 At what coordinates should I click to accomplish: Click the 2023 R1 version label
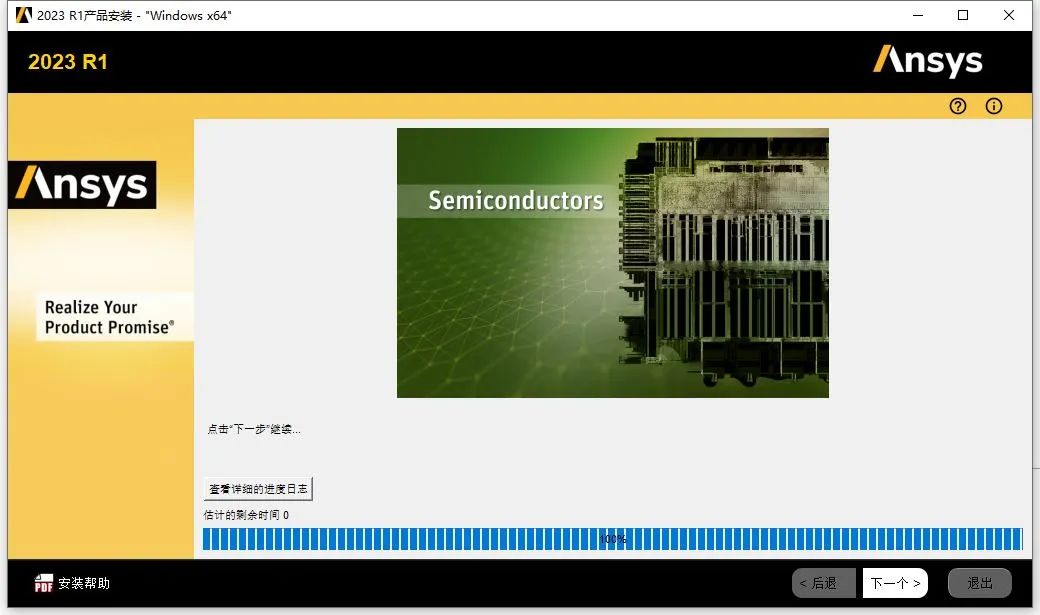pos(67,61)
